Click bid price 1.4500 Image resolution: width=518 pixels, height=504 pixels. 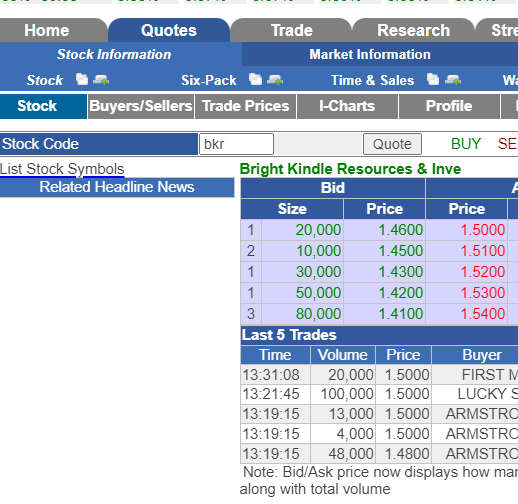[x=401, y=251]
